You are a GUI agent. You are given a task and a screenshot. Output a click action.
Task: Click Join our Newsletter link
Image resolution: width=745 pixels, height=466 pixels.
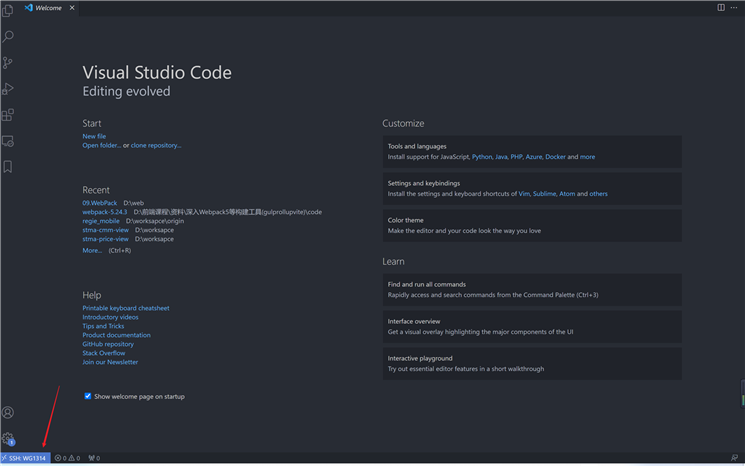110,362
